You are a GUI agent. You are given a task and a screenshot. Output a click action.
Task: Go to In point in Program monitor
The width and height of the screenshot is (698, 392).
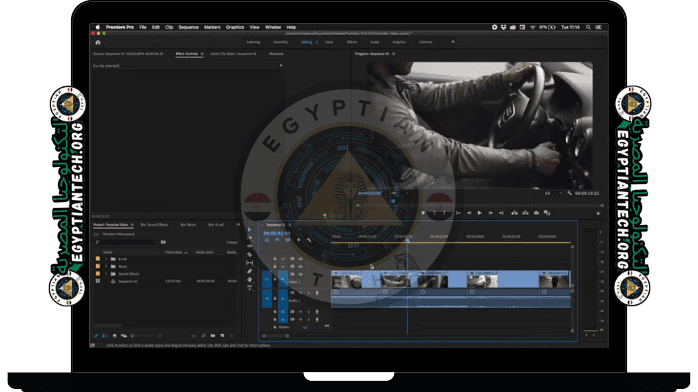click(x=458, y=213)
